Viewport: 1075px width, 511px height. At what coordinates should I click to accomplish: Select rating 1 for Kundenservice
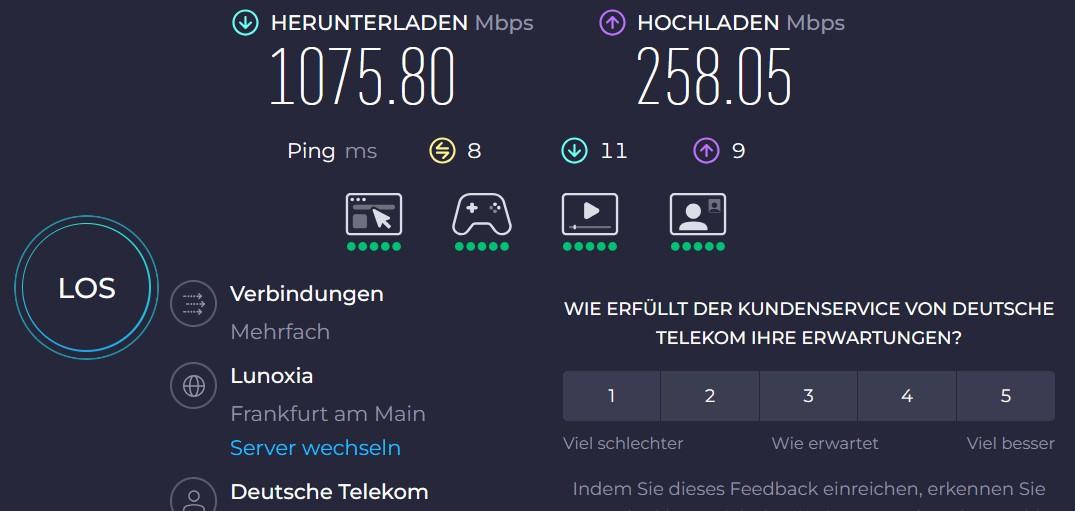coord(611,396)
